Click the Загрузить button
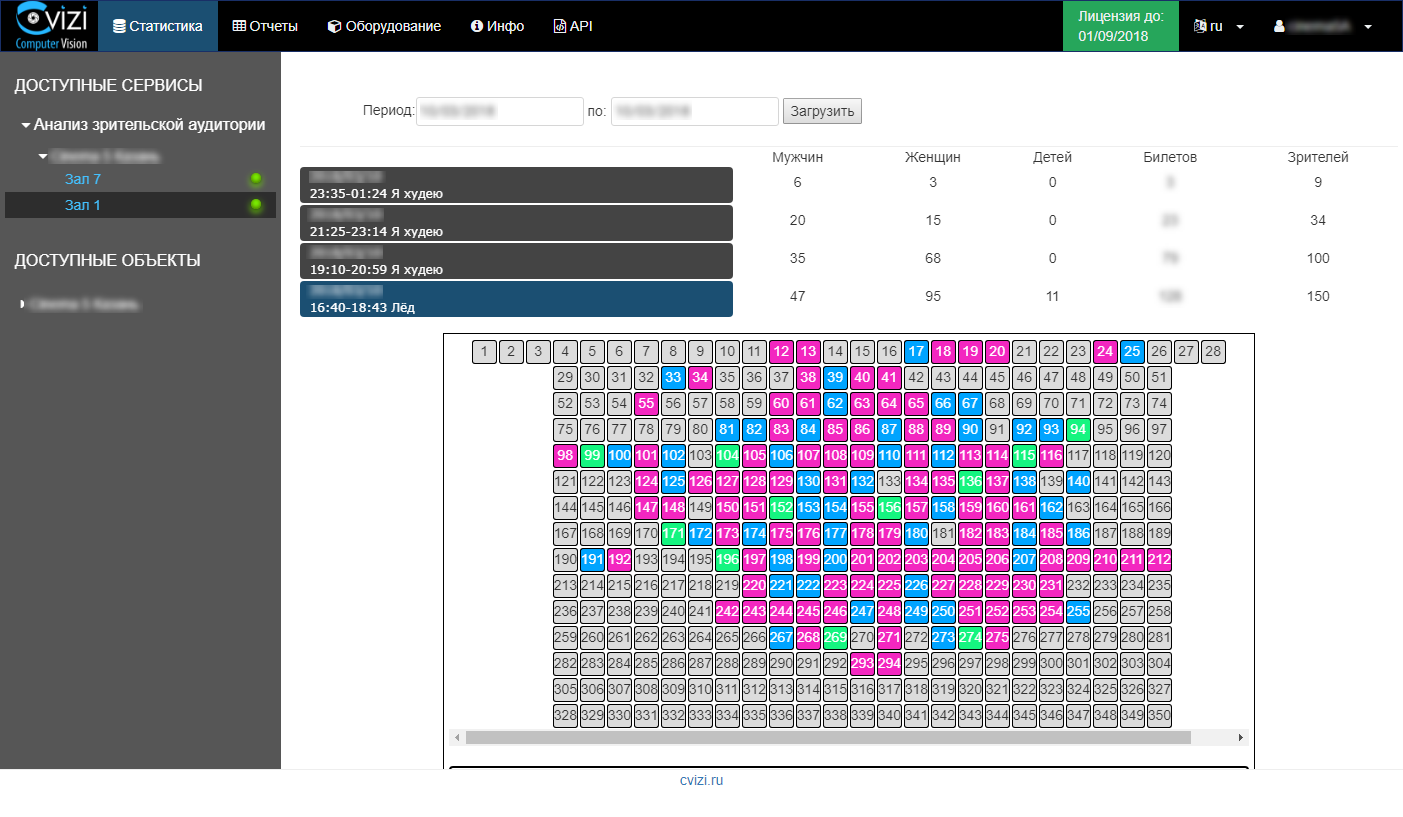This screenshot has height=817, width=1403. pyautogui.click(x=822, y=111)
